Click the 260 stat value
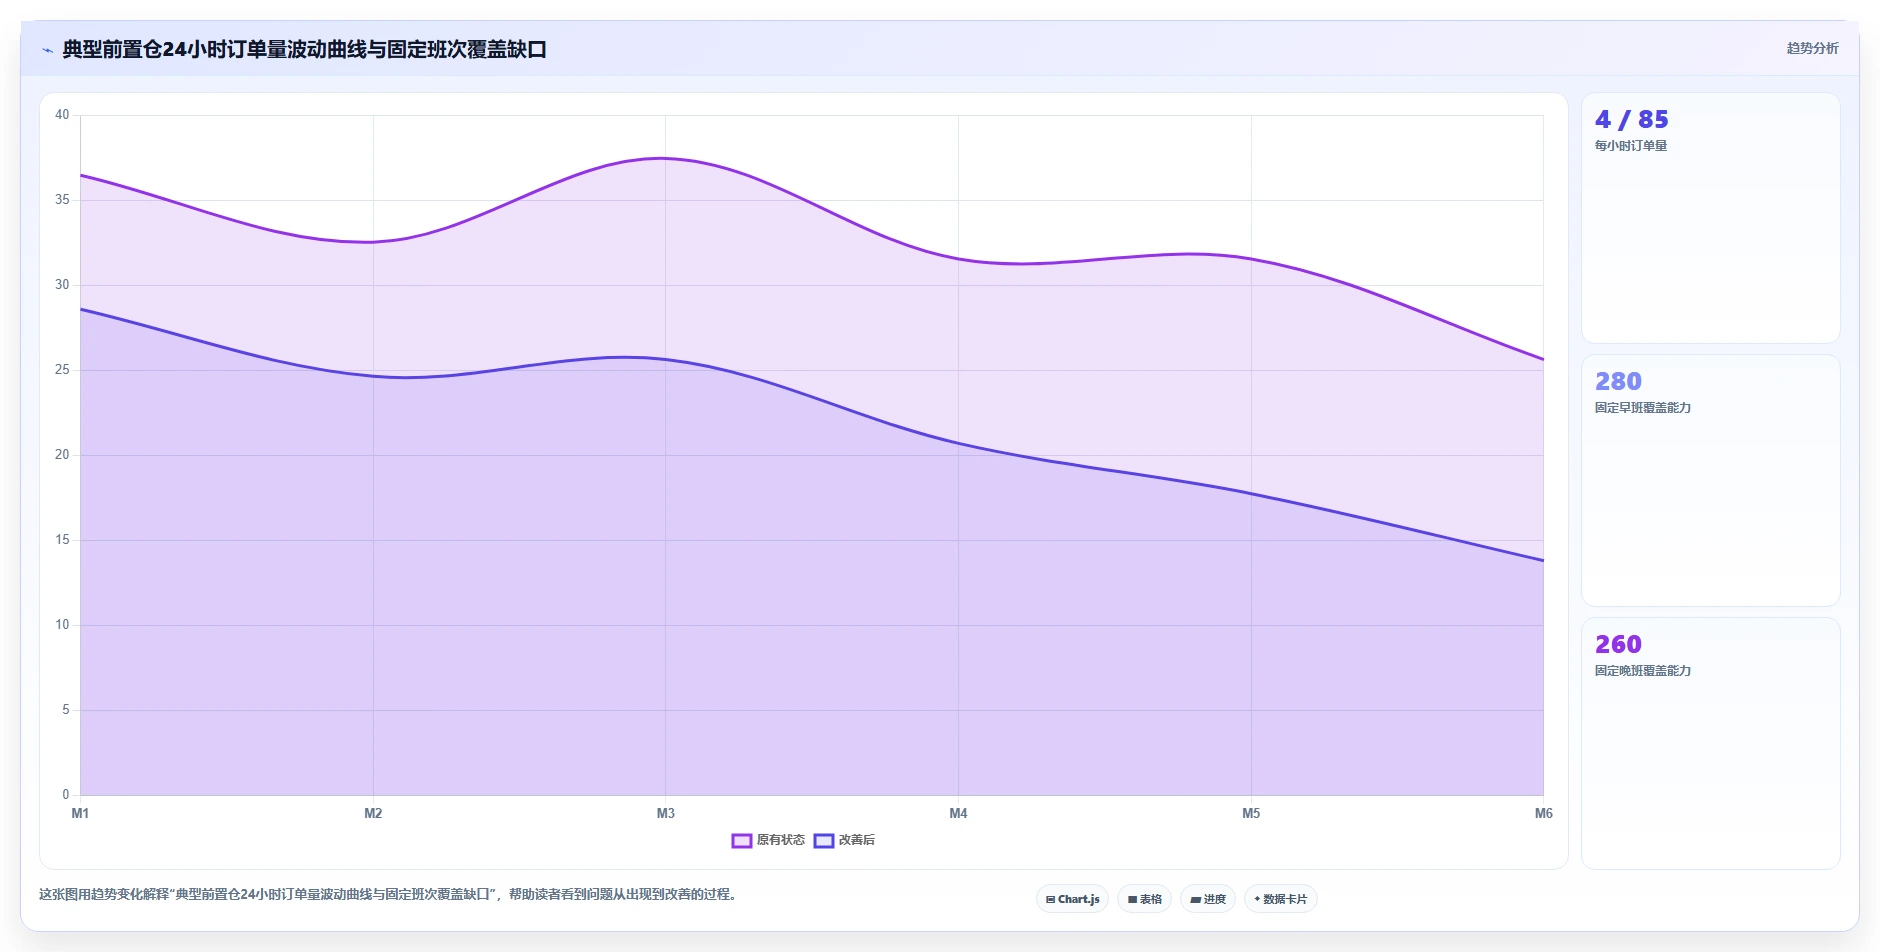The image size is (1880, 952). (1618, 644)
